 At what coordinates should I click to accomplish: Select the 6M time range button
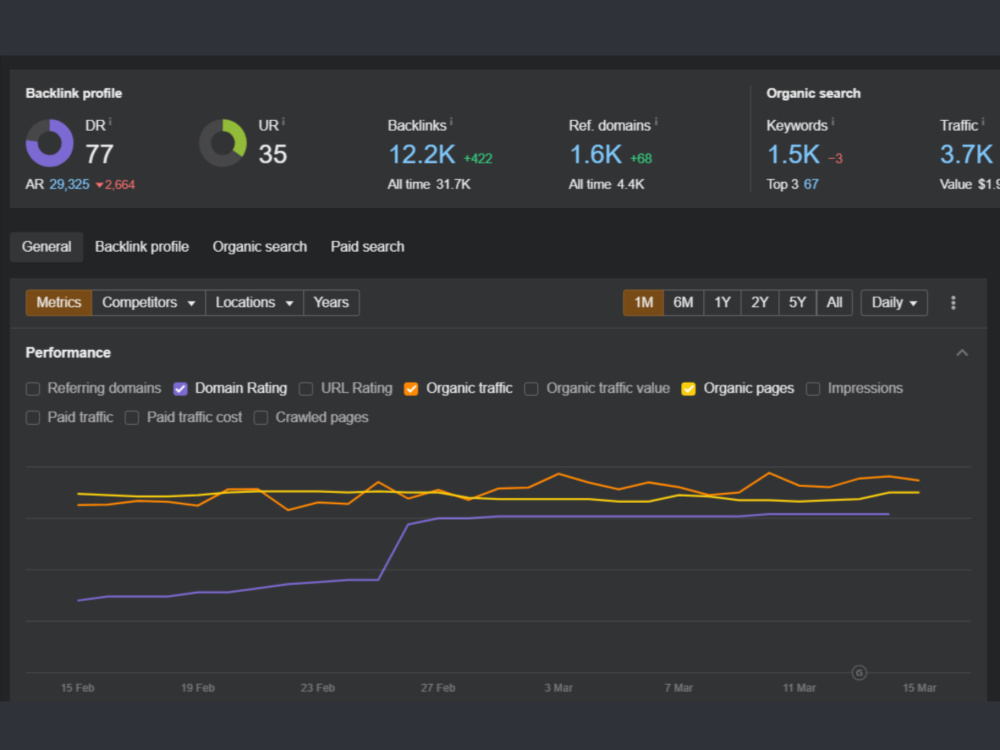(683, 303)
